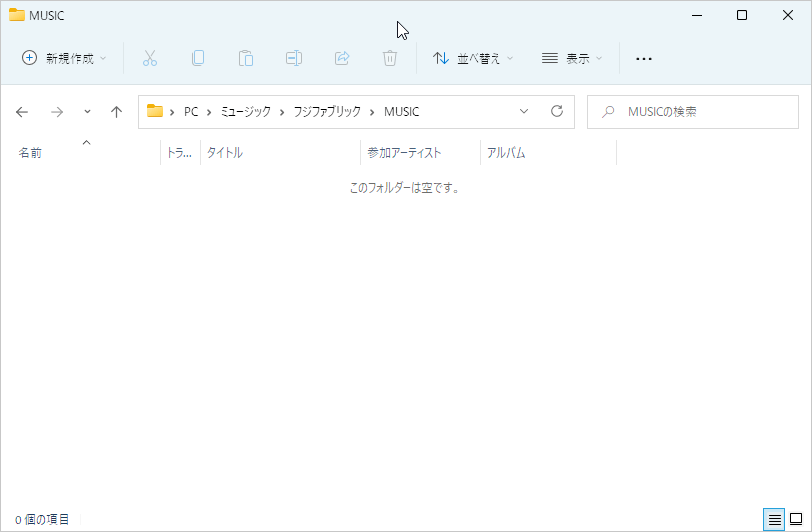Click the Delete trash can icon

(x=390, y=58)
